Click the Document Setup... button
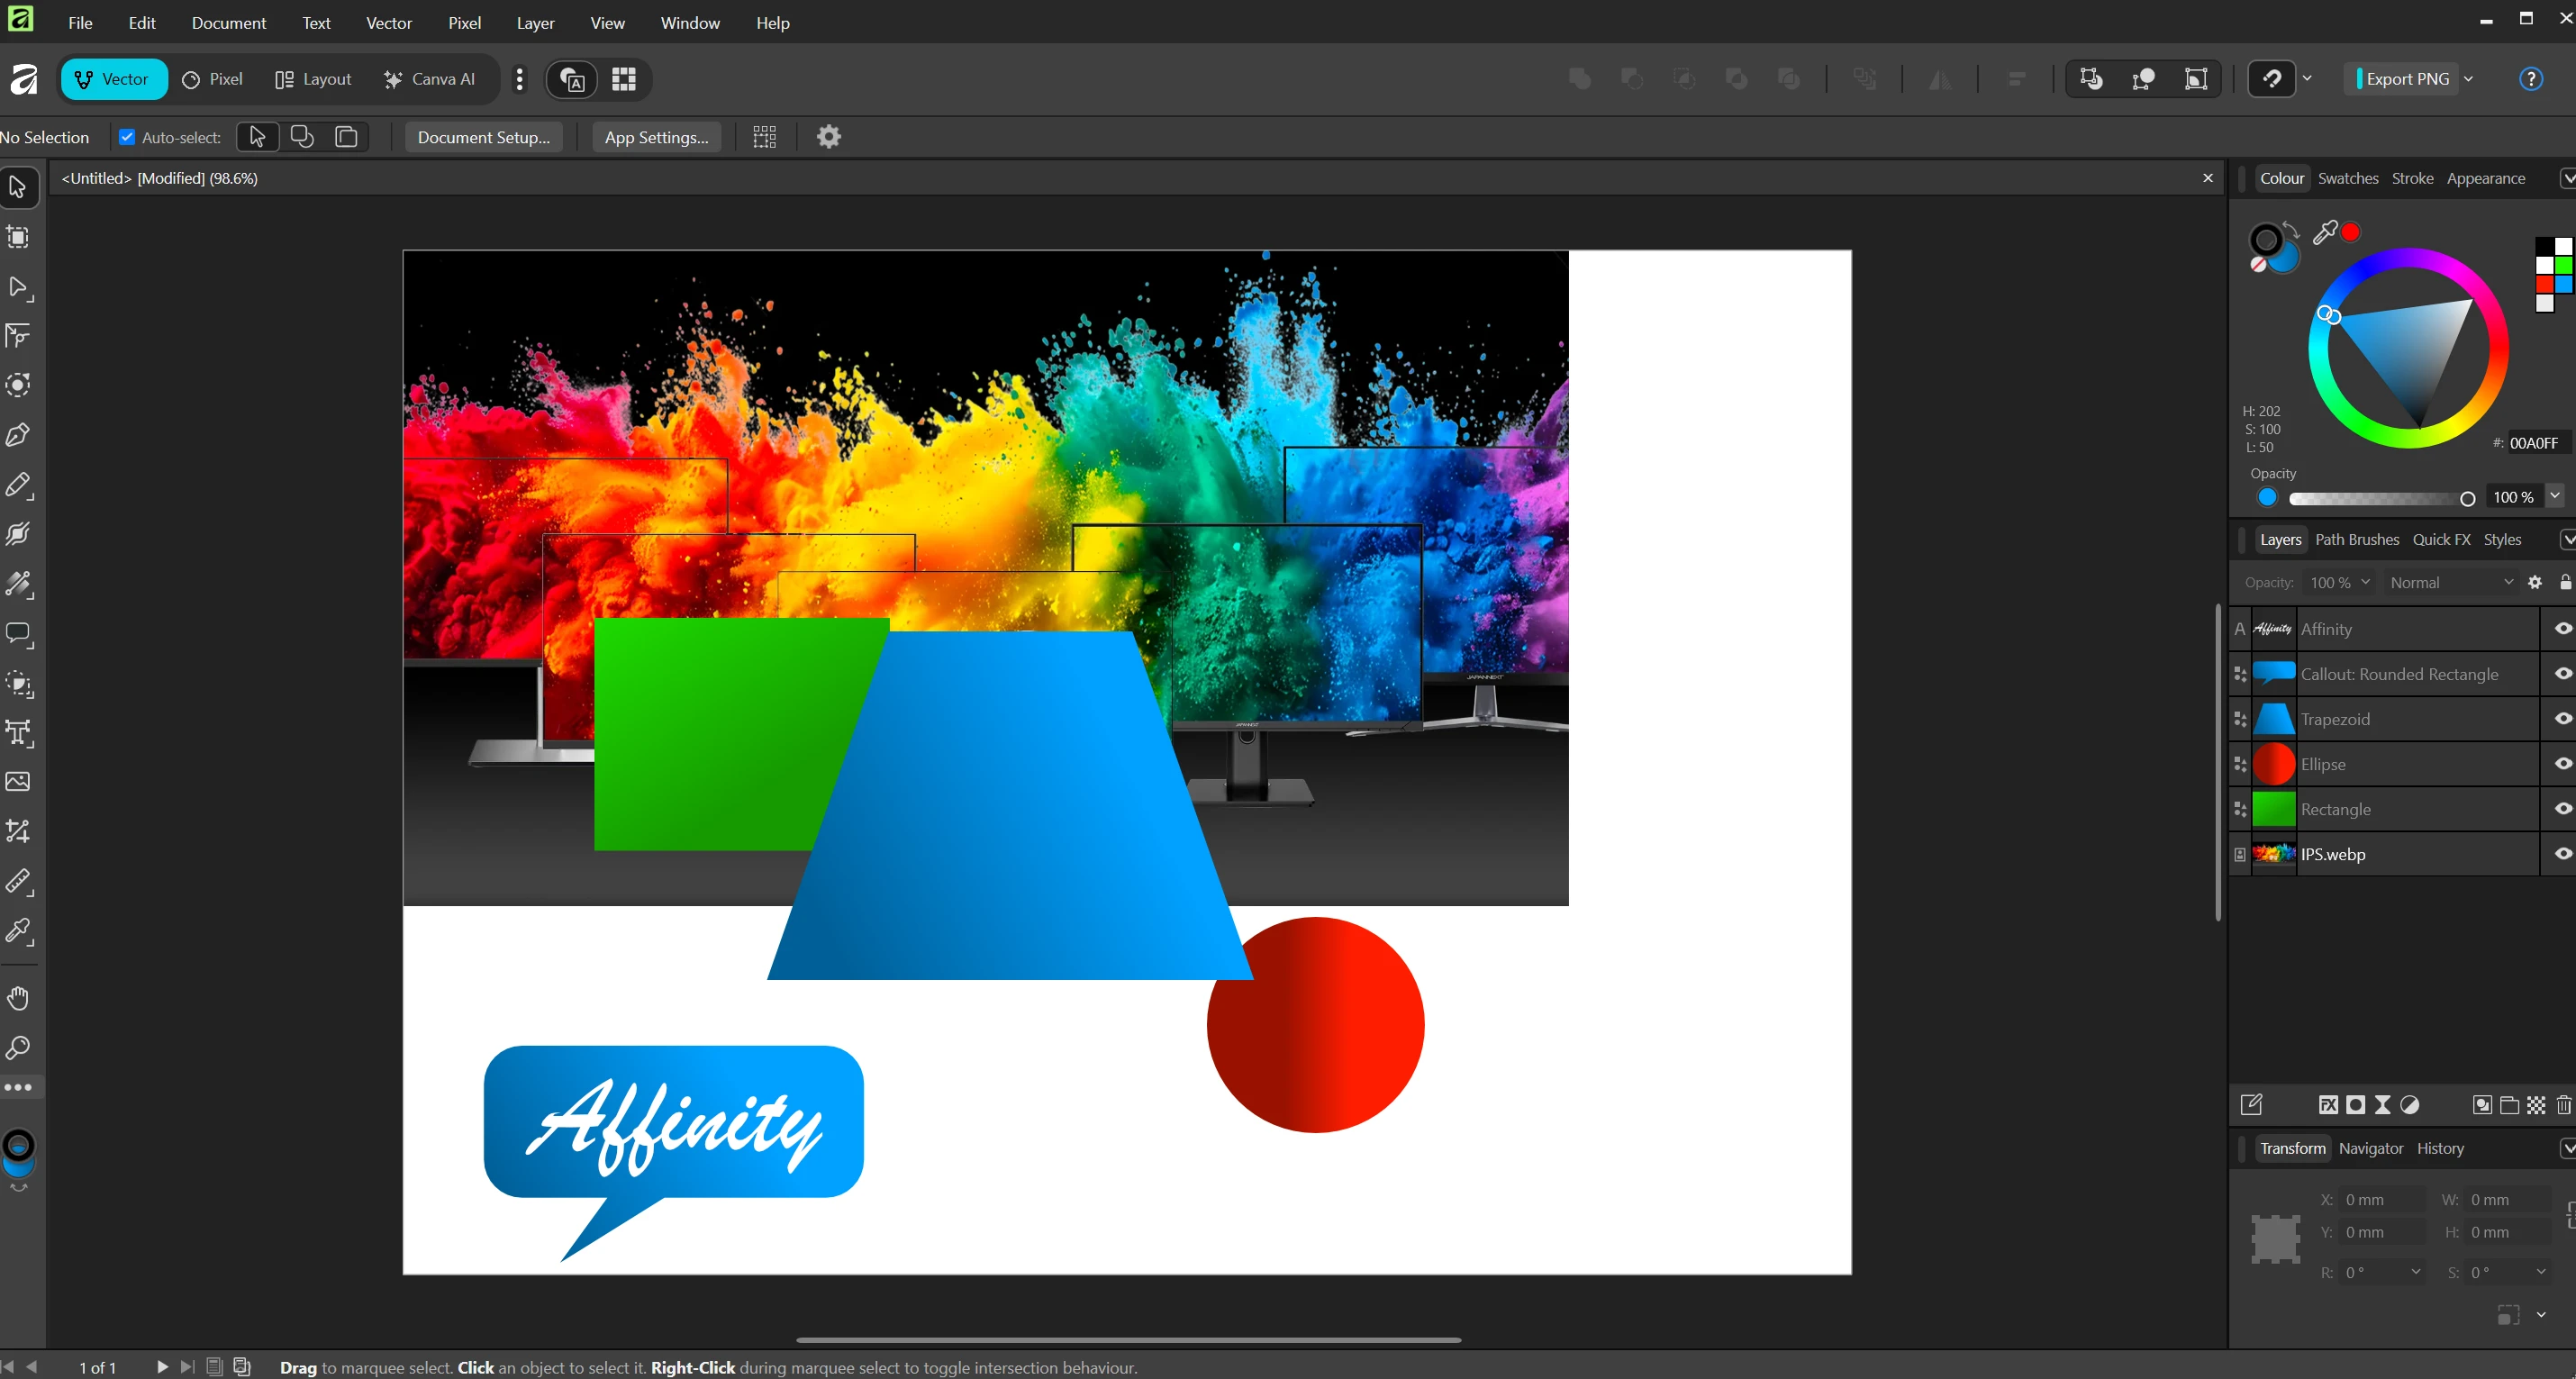Viewport: 2576px width, 1379px height. (483, 137)
